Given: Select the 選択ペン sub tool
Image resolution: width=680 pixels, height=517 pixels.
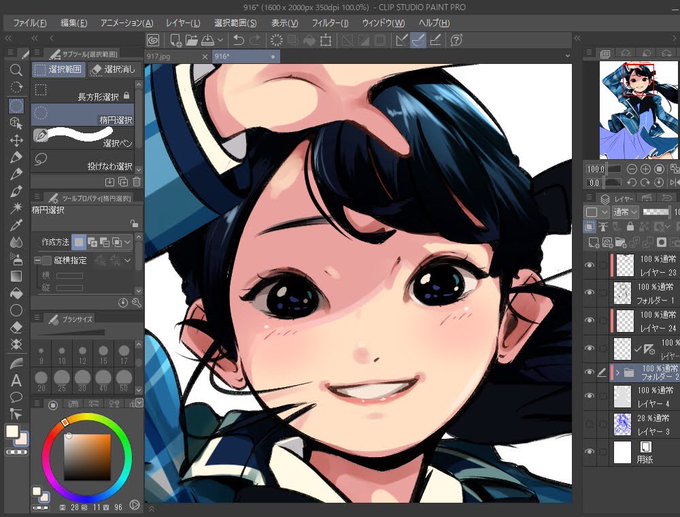Looking at the screenshot, I should click(82, 137).
